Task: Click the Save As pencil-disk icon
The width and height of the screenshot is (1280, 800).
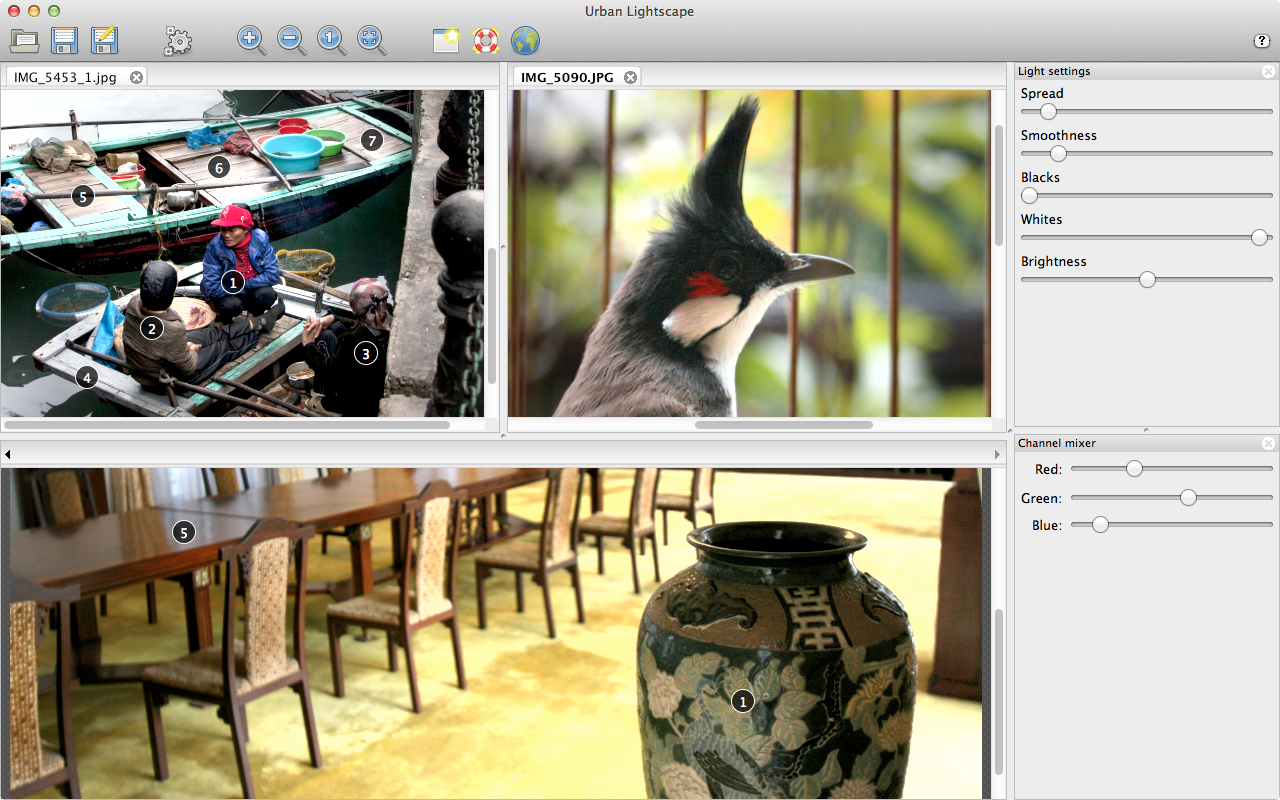Action: click(104, 41)
